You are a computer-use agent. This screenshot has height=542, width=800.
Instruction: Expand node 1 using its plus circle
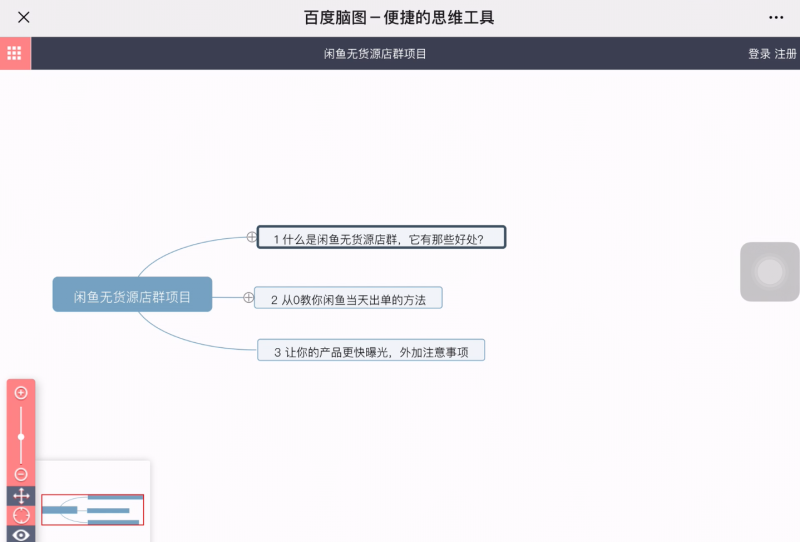(251, 237)
